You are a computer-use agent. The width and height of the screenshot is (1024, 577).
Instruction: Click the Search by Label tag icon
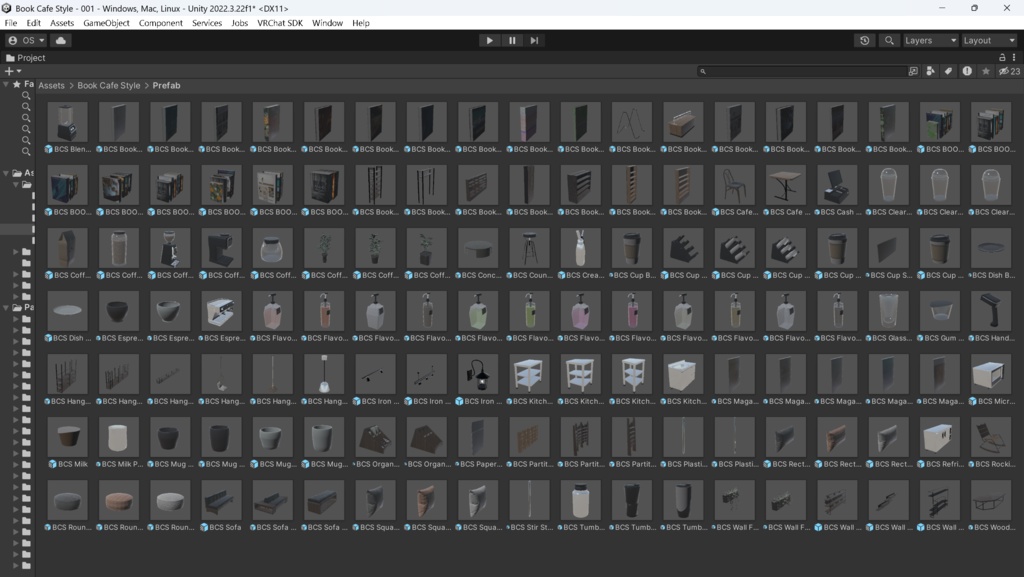click(x=948, y=71)
